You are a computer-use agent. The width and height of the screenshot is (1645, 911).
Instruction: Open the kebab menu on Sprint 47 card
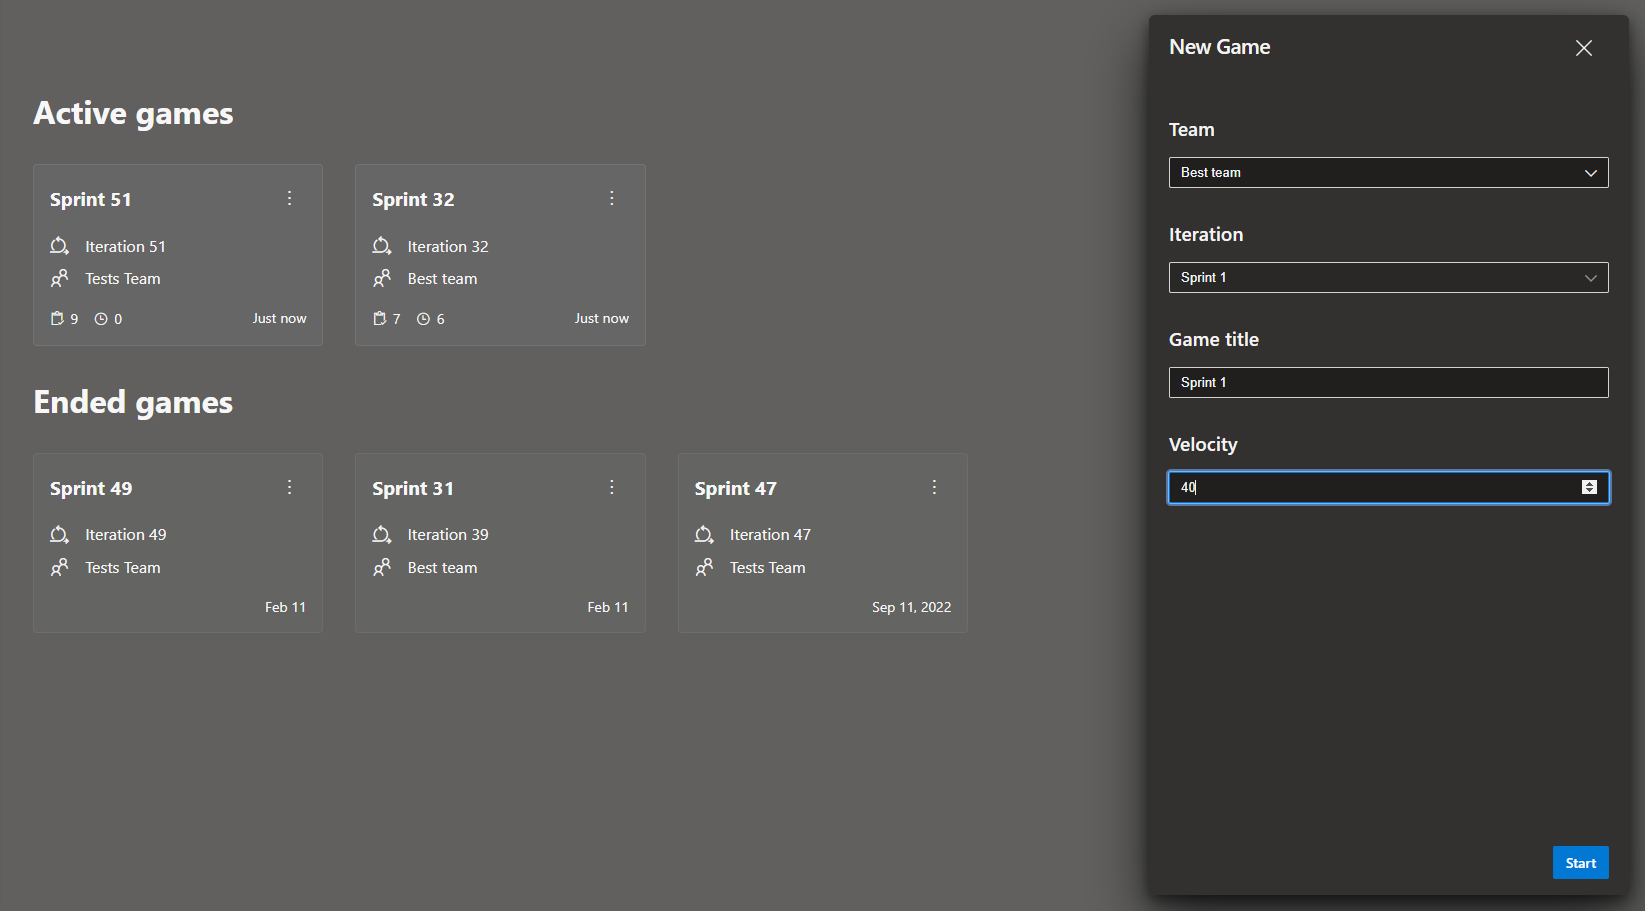click(934, 487)
